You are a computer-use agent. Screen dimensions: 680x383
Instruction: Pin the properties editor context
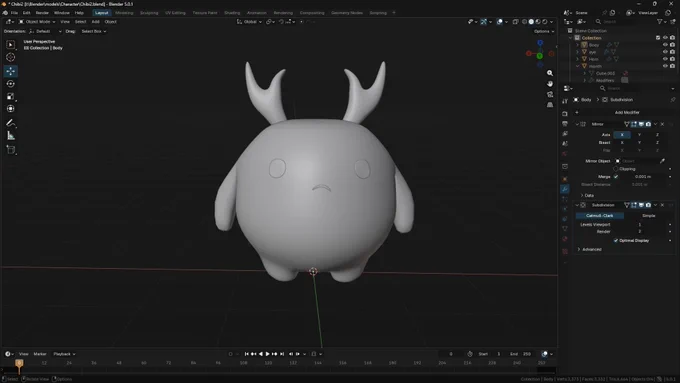point(673,100)
